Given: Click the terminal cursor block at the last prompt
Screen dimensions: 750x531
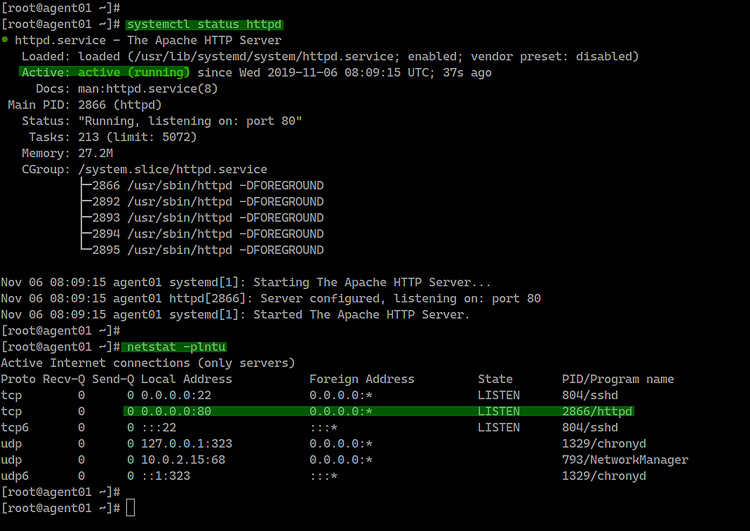Looking at the screenshot, I should pyautogui.click(x=130, y=508).
